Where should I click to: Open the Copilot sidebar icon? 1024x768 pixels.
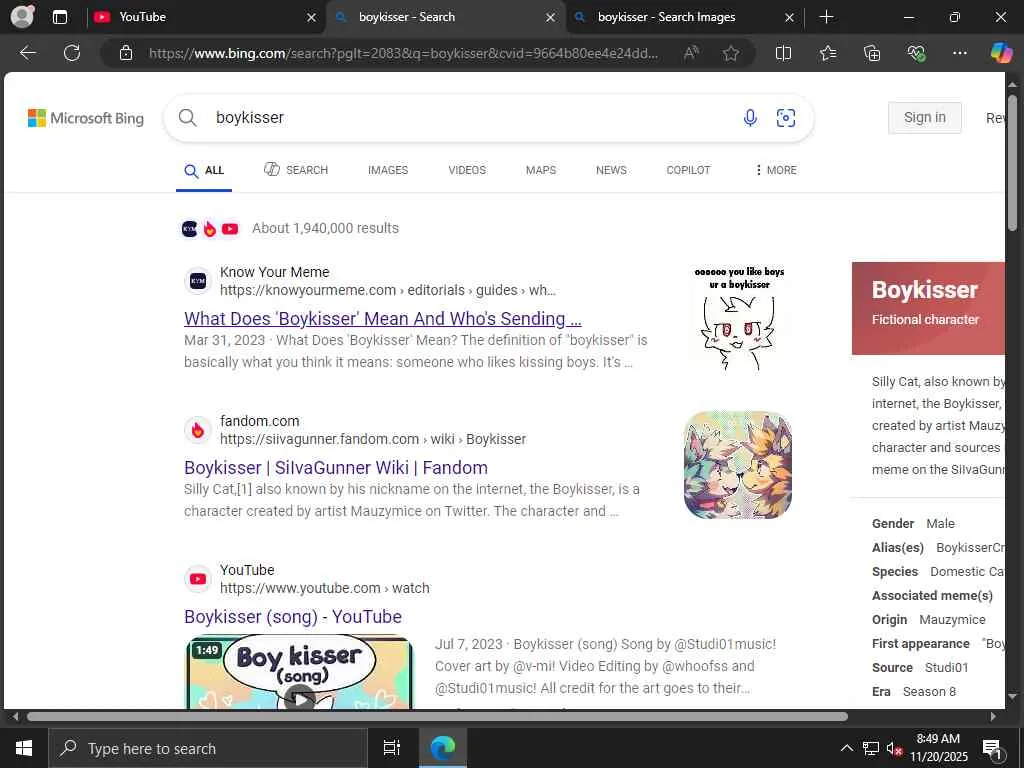1000,53
